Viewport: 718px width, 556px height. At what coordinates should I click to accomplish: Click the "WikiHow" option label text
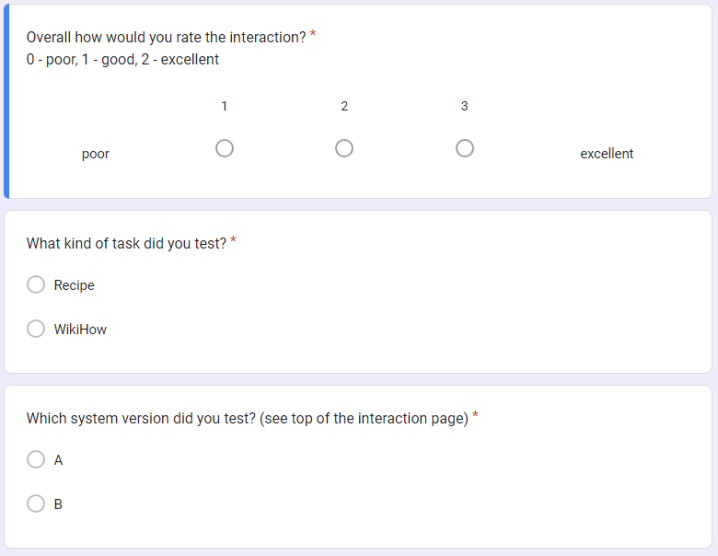(x=80, y=329)
